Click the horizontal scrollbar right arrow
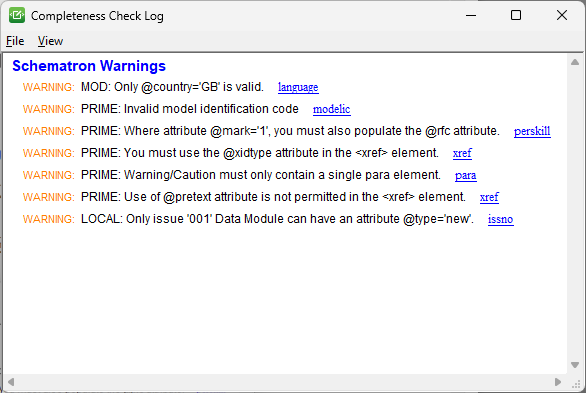This screenshot has width=586, height=393. 558,382
